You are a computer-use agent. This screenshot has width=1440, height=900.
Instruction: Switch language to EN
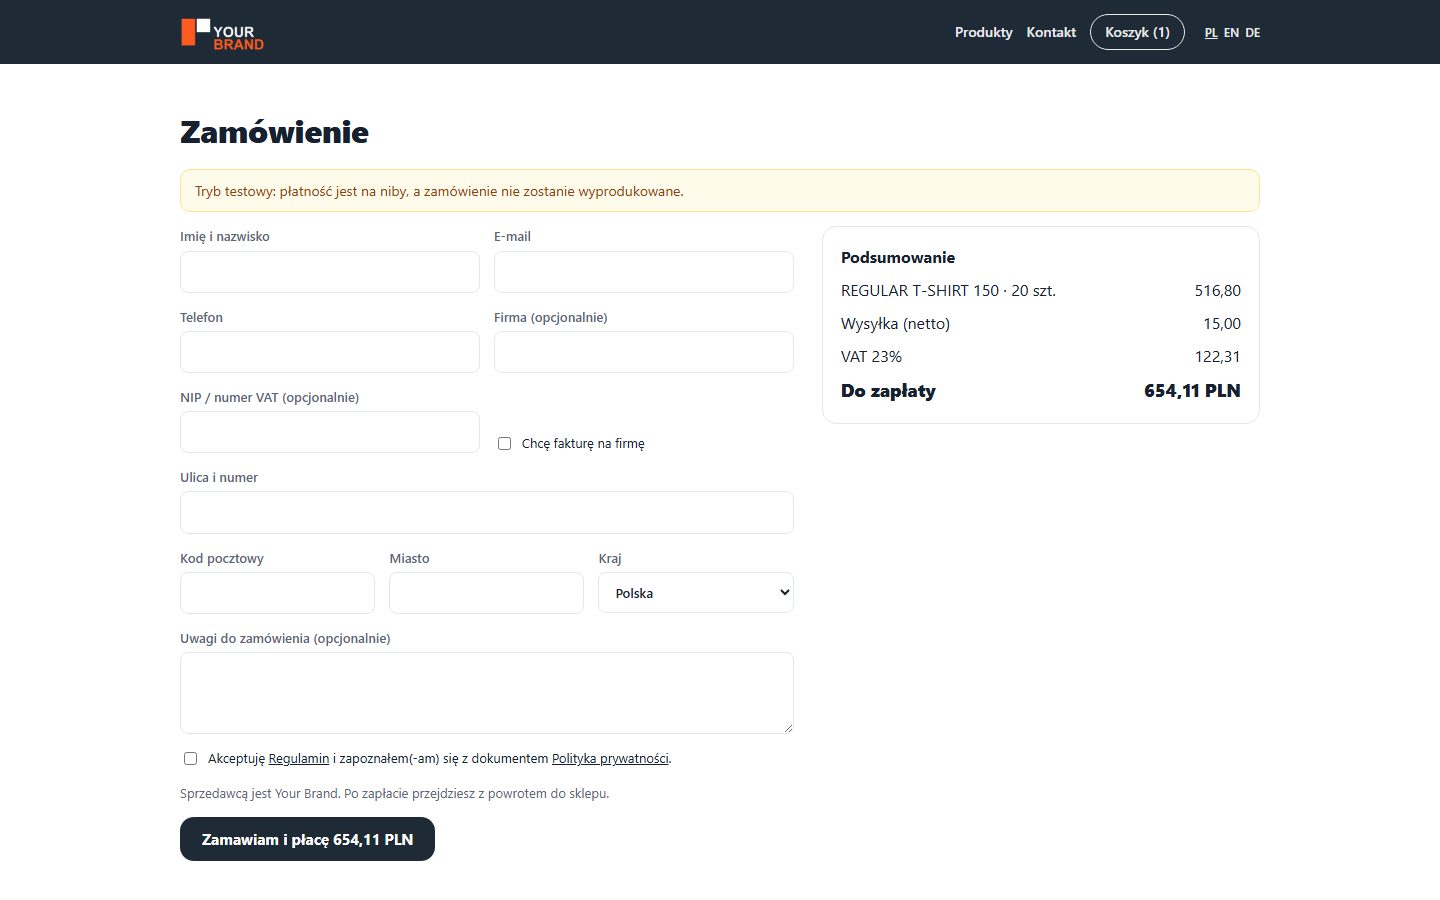click(x=1231, y=33)
